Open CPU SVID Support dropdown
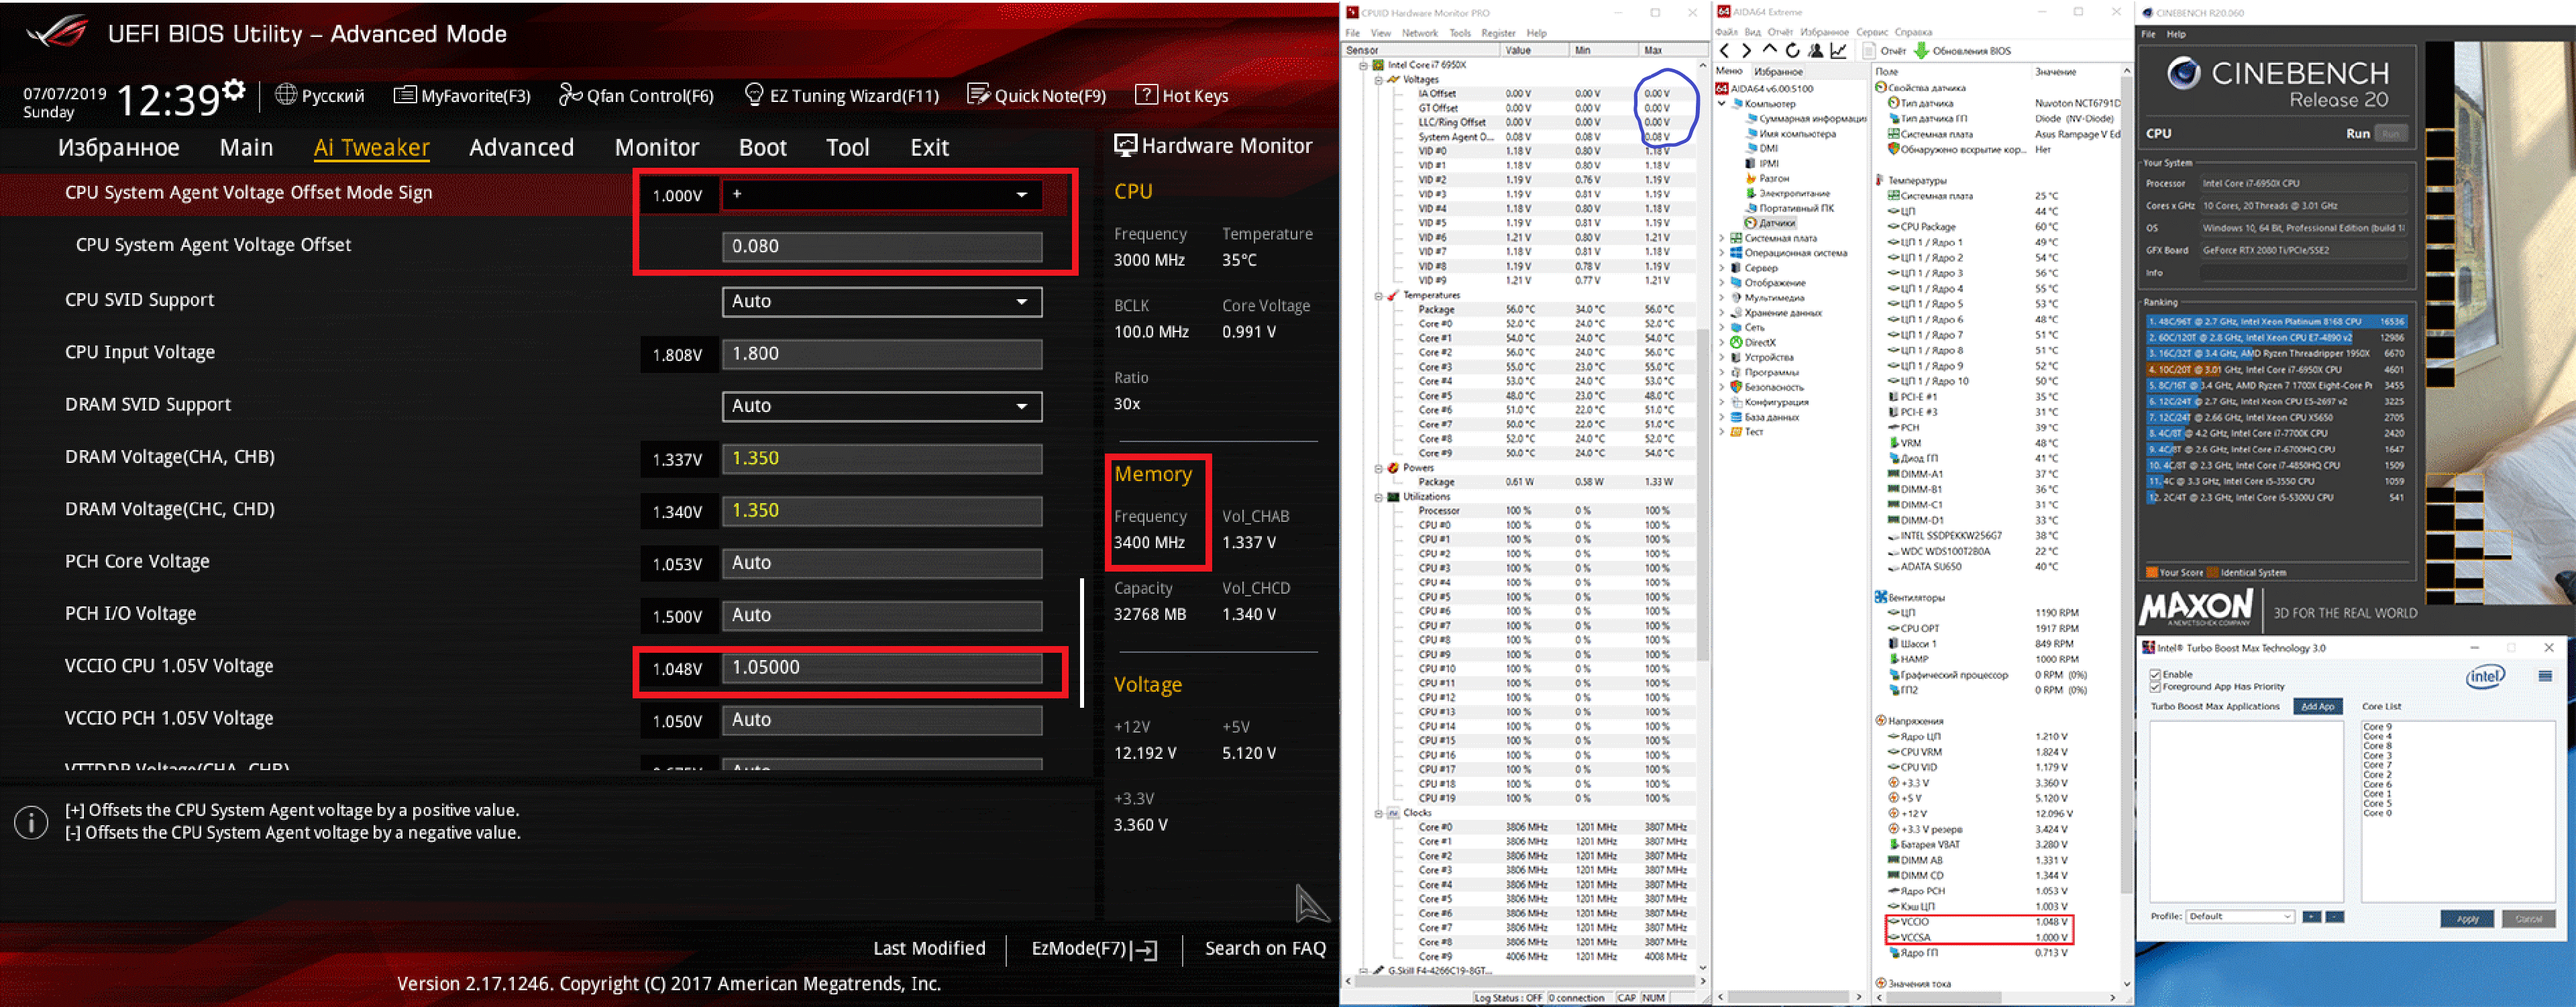The height and width of the screenshot is (1007, 2576). (881, 301)
